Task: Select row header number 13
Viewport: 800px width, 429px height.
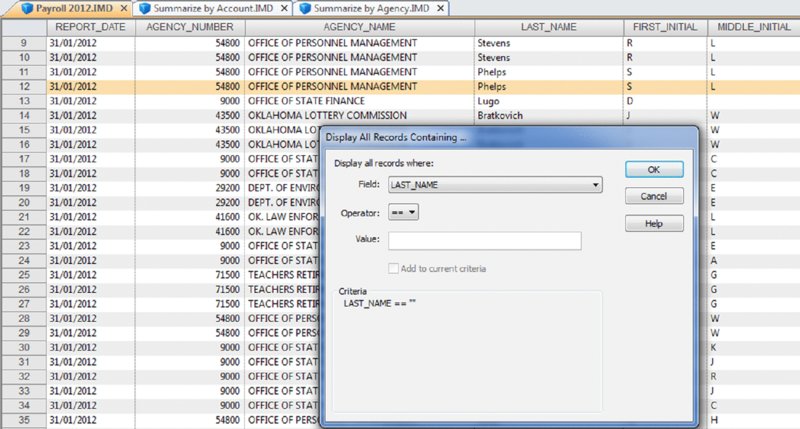Action: point(24,101)
